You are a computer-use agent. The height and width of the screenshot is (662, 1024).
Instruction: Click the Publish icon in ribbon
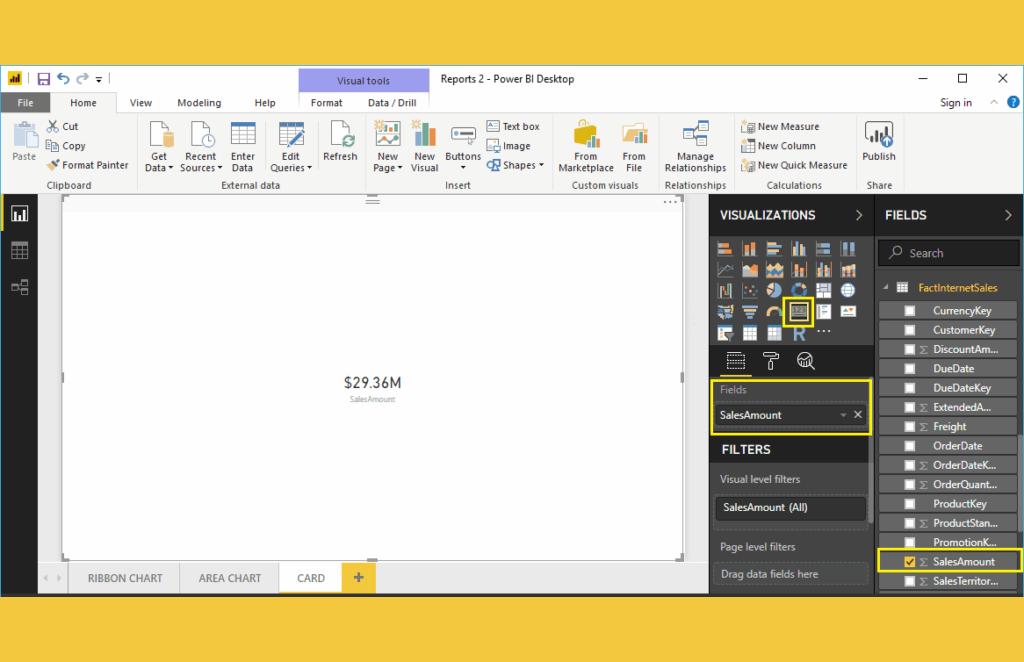click(x=879, y=142)
